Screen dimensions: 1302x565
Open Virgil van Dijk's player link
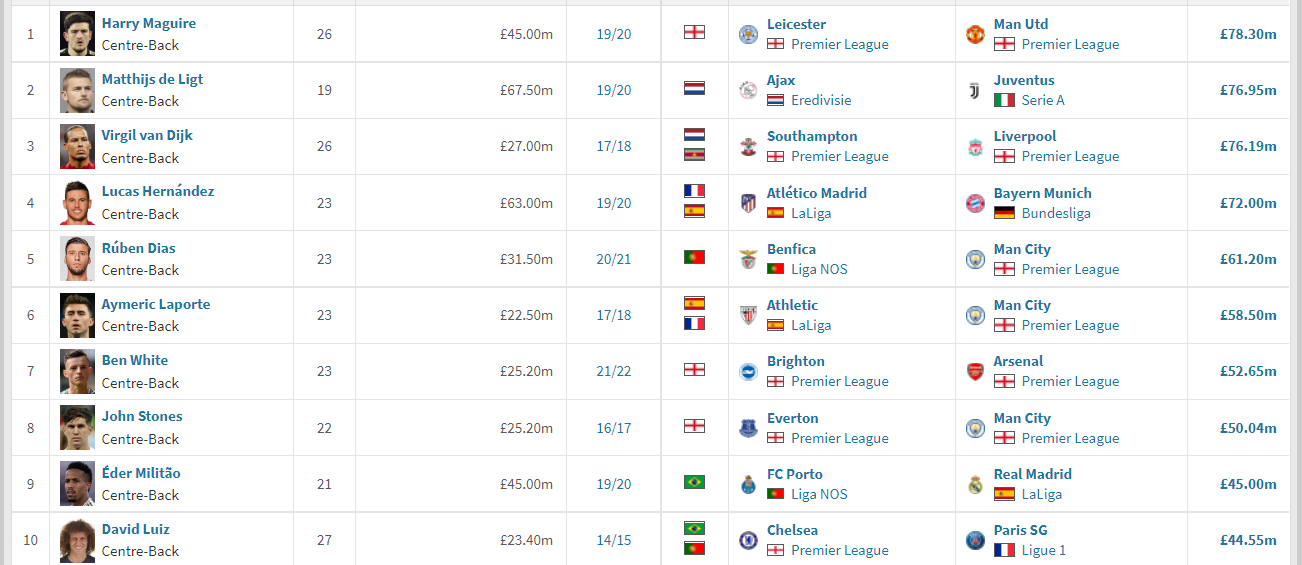tap(147, 136)
